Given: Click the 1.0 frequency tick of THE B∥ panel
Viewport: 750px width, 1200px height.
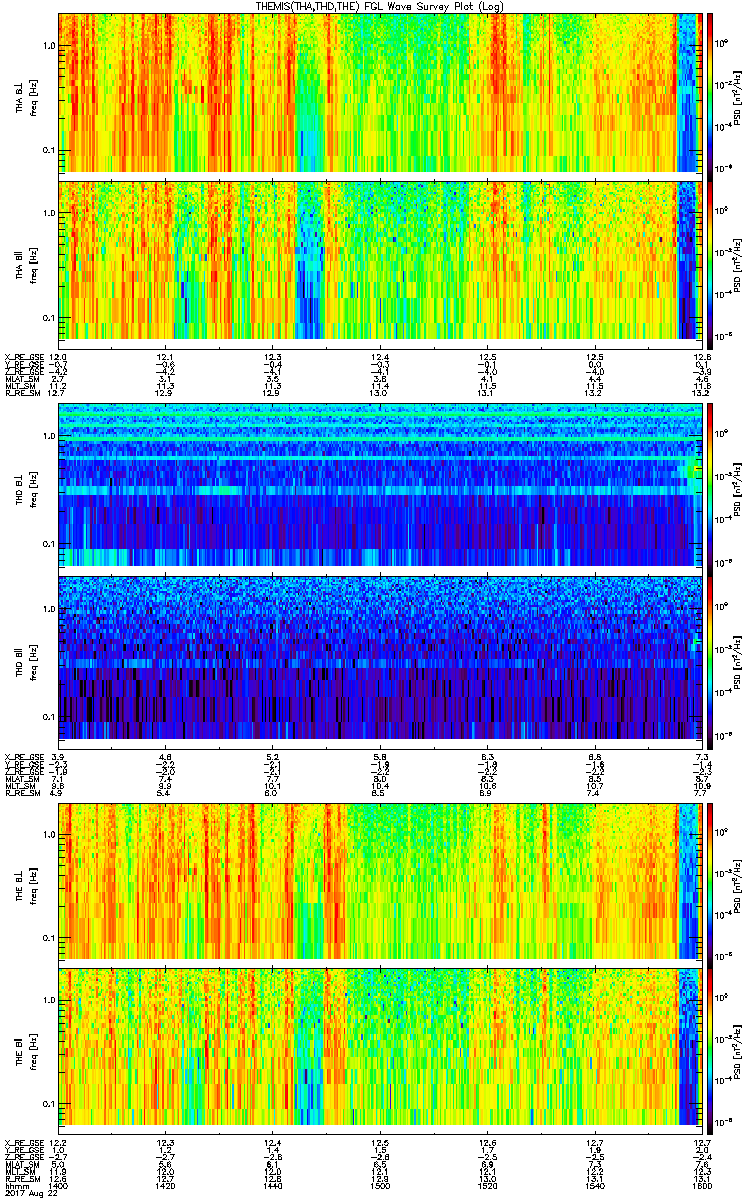Looking at the screenshot, I should [50, 999].
